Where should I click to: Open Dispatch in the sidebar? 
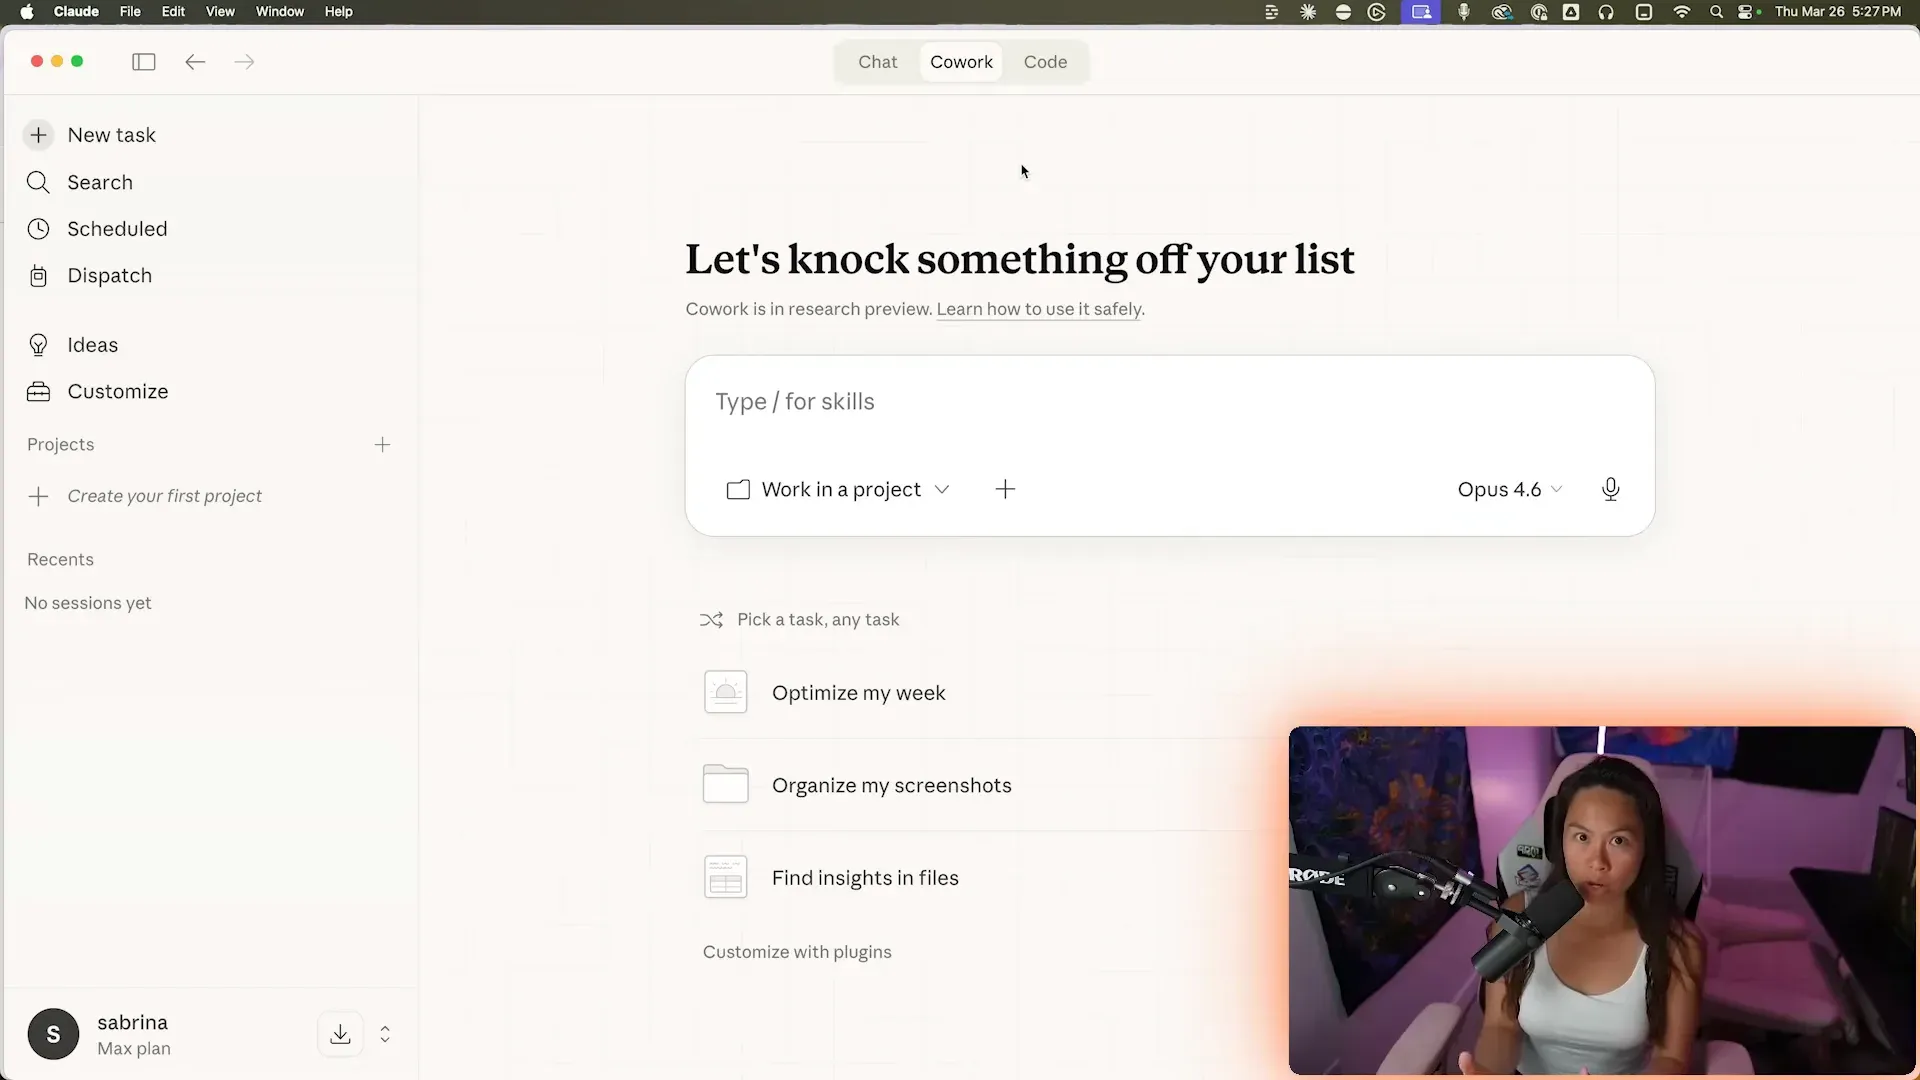[90, 276]
